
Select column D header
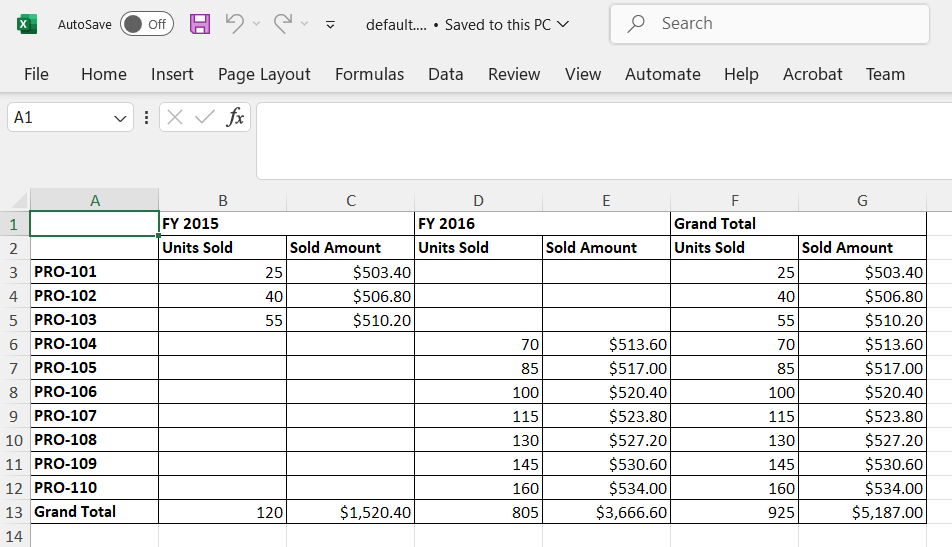(478, 200)
